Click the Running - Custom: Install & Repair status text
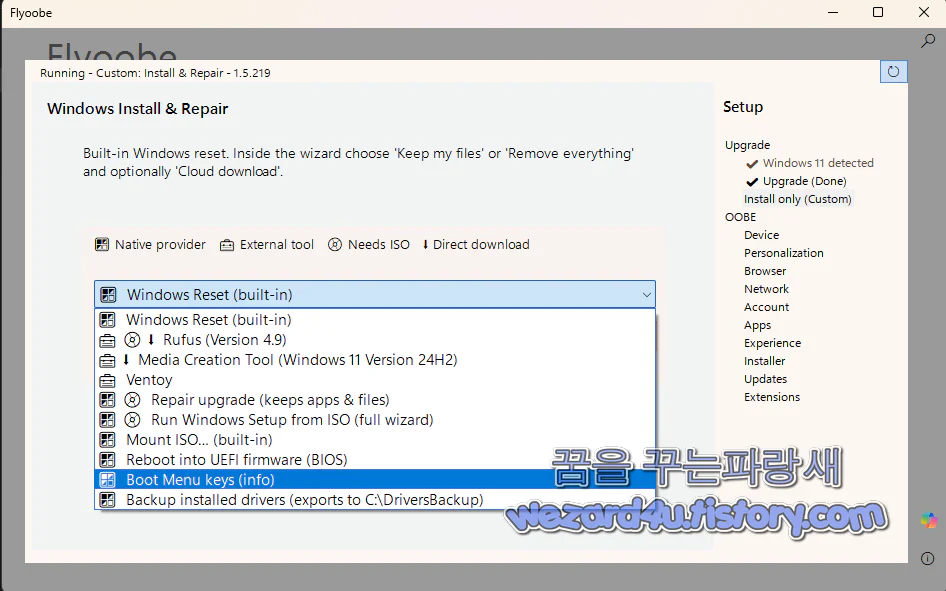 point(155,73)
